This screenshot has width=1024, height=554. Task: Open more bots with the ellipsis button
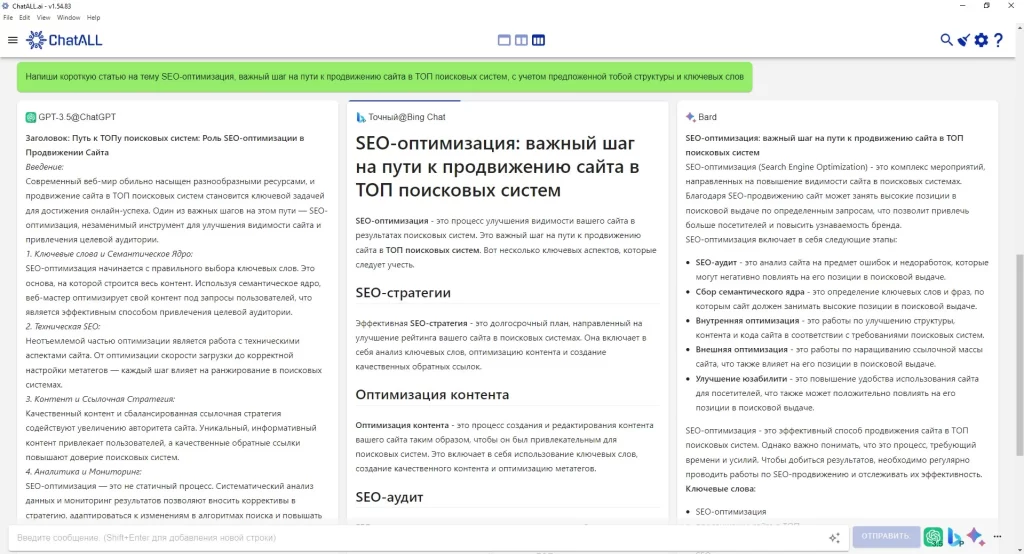click(x=997, y=536)
